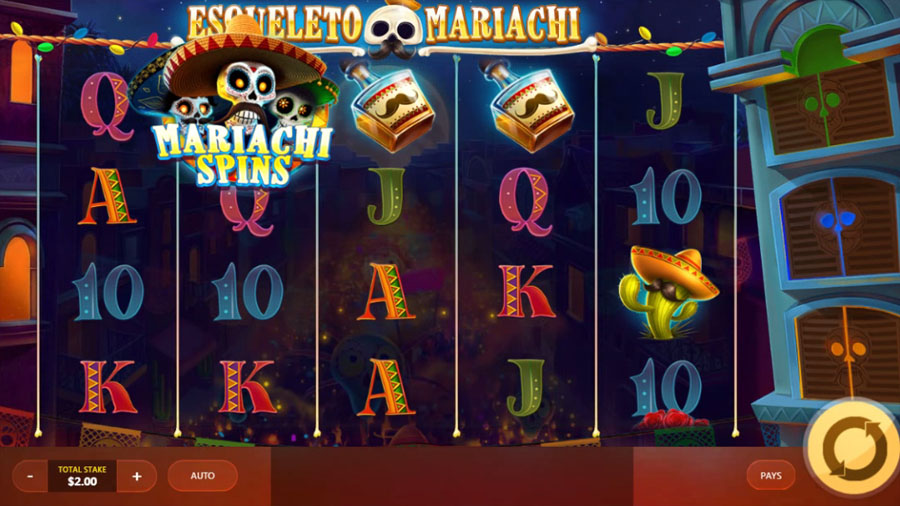Open the AUTO spin options
The width and height of the screenshot is (900, 506).
(203, 476)
